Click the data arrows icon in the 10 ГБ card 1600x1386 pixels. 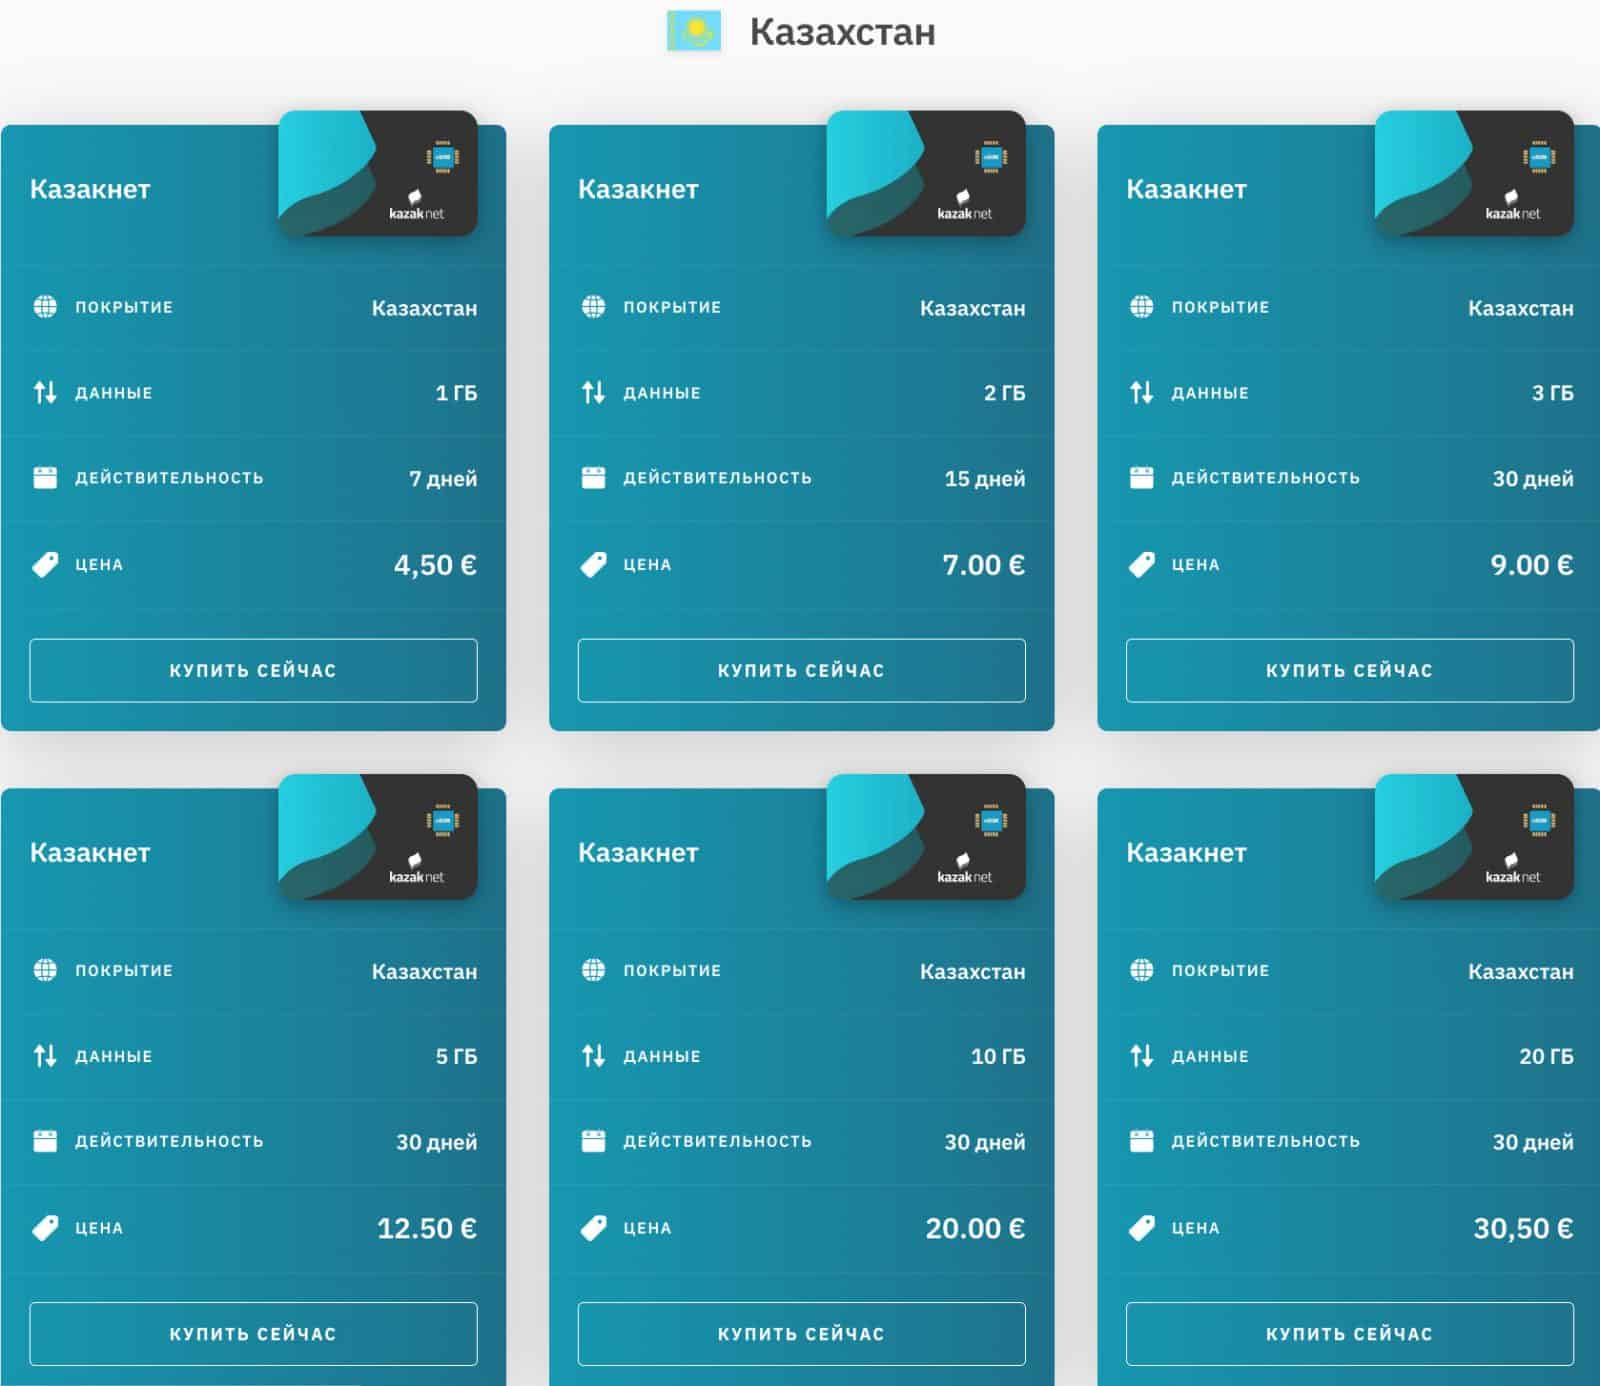click(593, 1055)
